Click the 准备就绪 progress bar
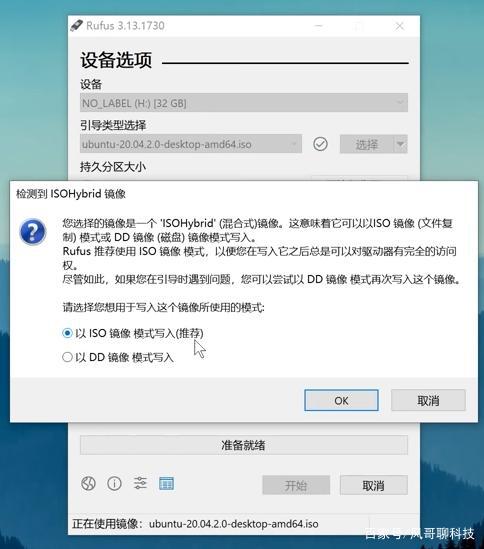 244,445
